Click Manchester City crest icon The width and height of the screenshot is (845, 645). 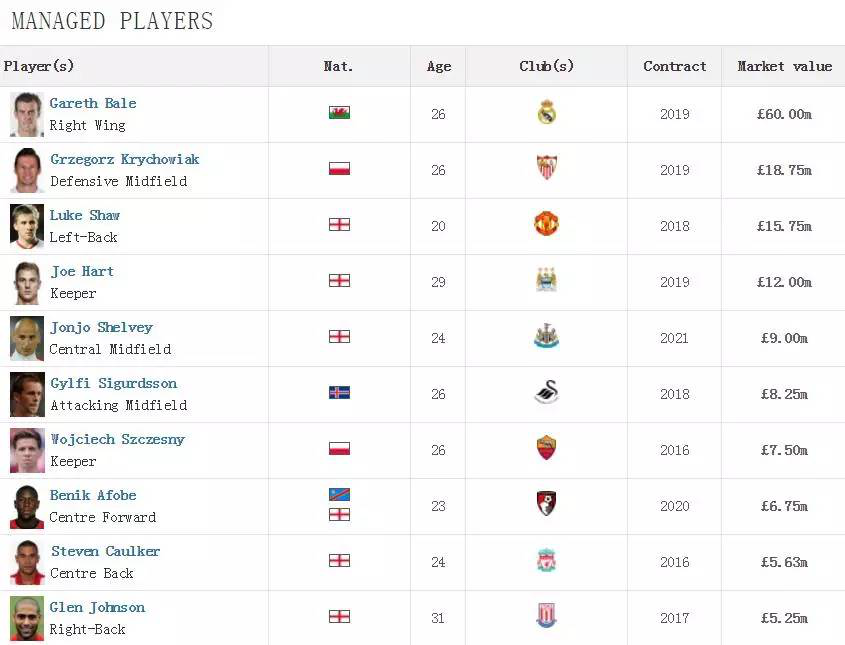click(x=546, y=280)
